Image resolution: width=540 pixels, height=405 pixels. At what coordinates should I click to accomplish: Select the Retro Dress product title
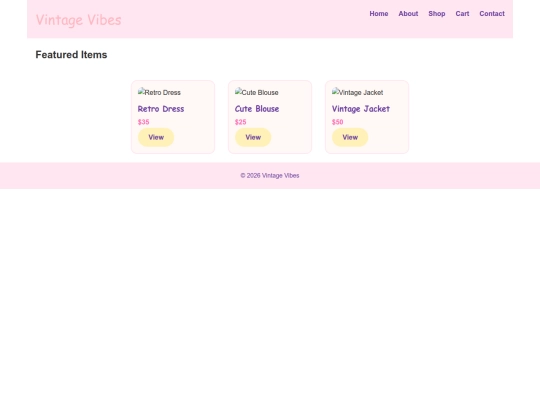coord(161,109)
